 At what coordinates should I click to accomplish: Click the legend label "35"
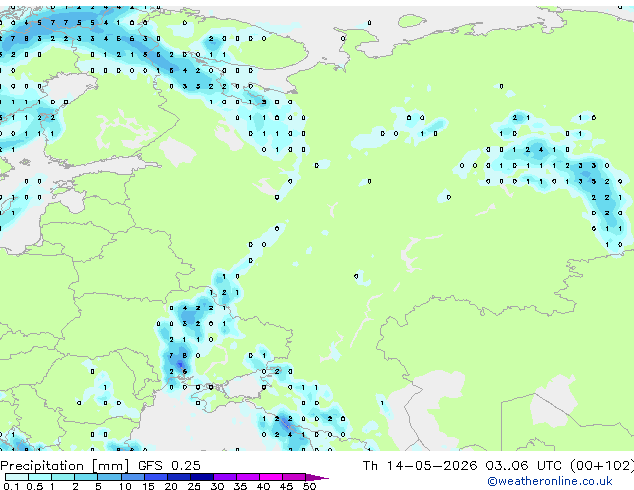[x=240, y=486]
